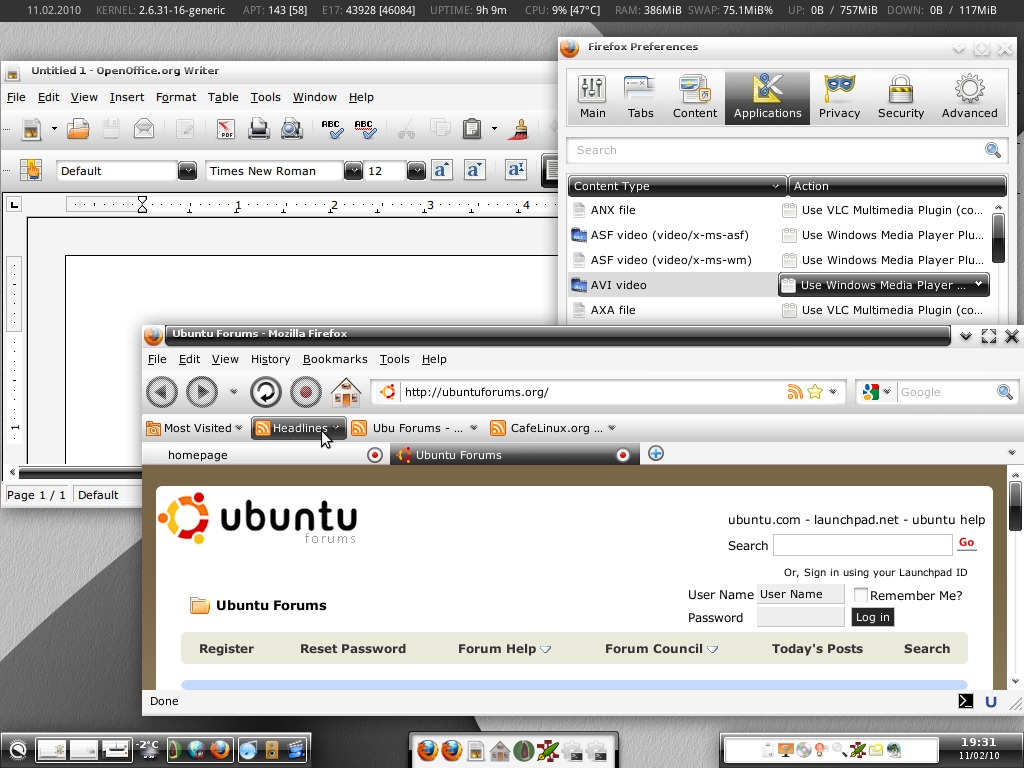Expand the Most Visited bookmarks folder
The image size is (1024, 768).
point(195,428)
